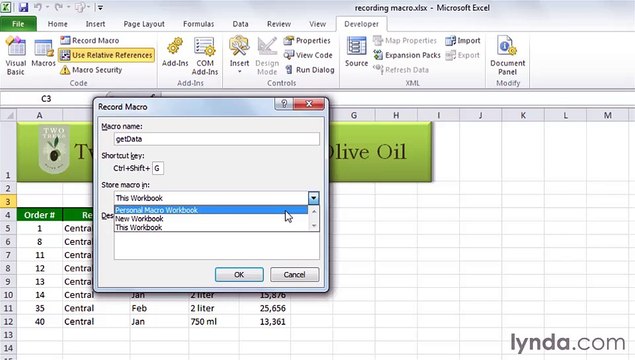Viewport: 635px width, 360px height.
Task: Click the Select All corner button
Action: click(x=8, y=115)
